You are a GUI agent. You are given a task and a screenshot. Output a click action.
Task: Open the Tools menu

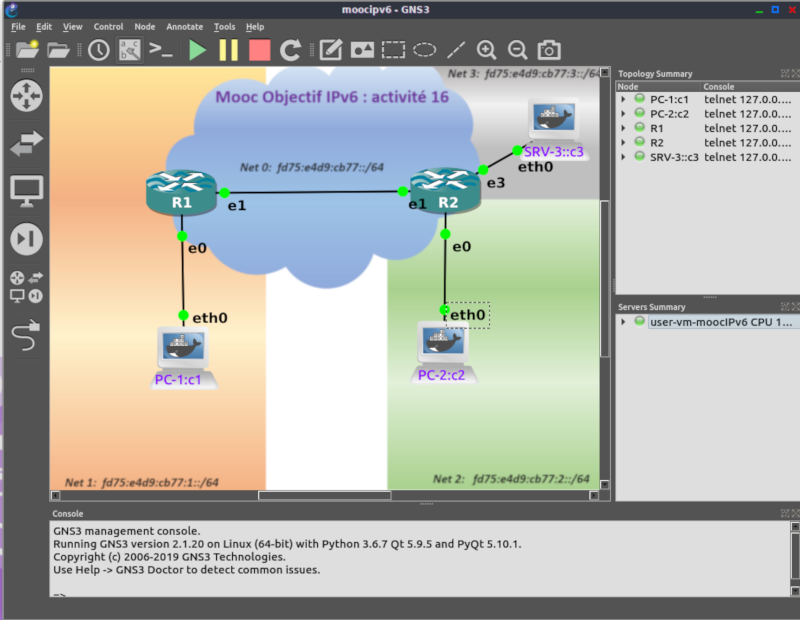coord(224,27)
